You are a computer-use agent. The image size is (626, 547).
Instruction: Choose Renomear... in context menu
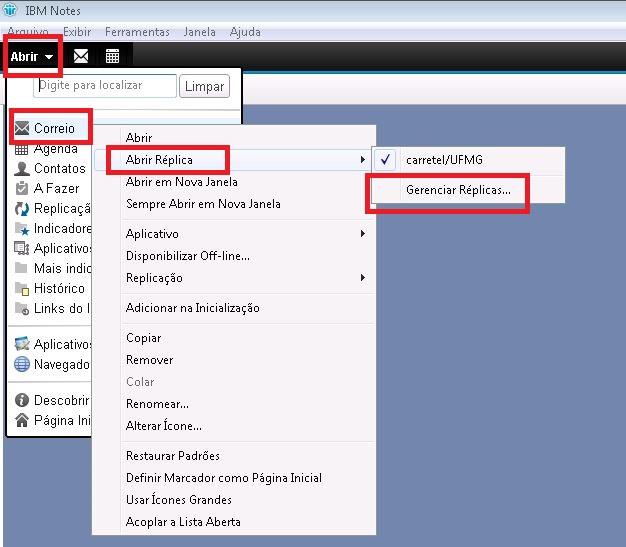pyautogui.click(x=157, y=404)
